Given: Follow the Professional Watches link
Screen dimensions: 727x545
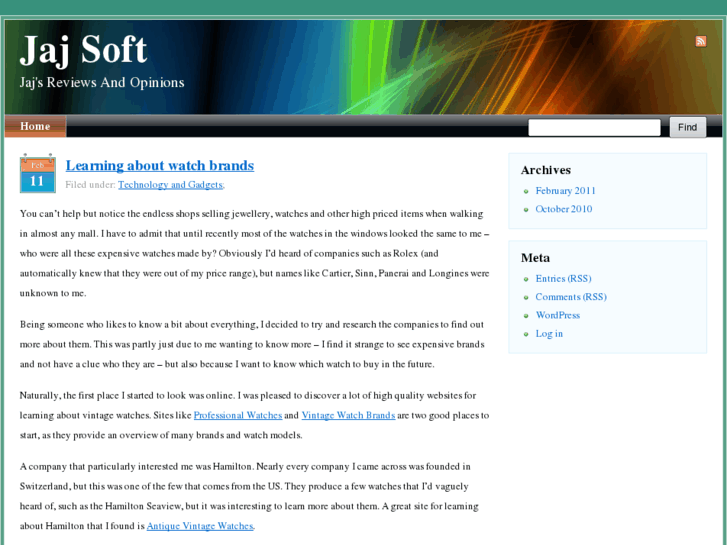Looking at the screenshot, I should (x=238, y=415).
